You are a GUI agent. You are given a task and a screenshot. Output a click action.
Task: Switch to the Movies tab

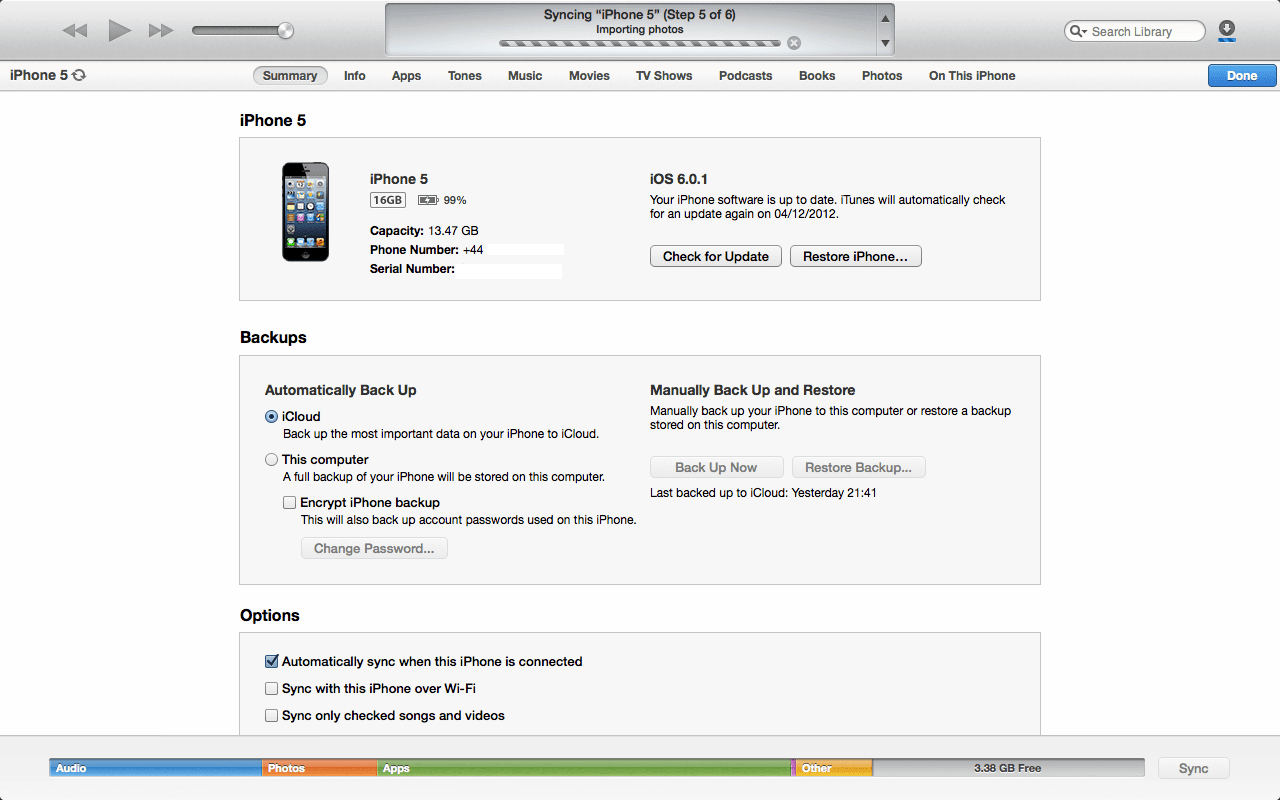point(589,76)
